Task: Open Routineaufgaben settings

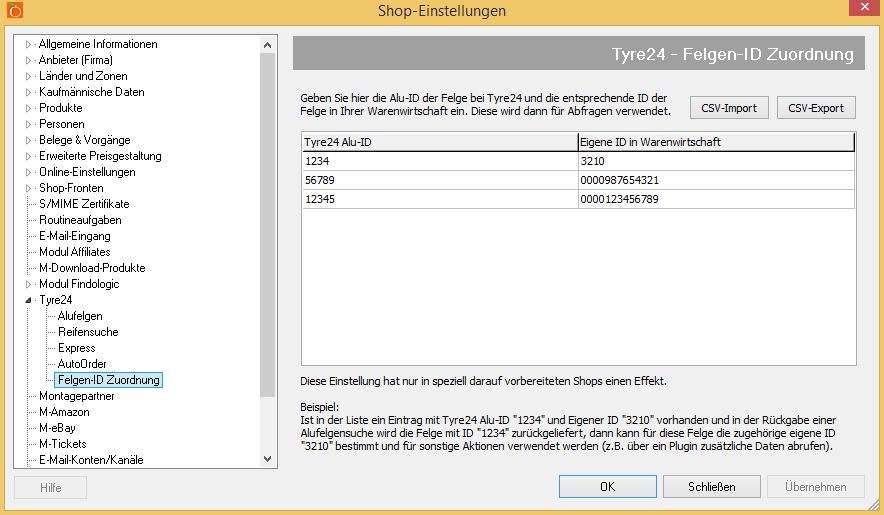Action: (80, 220)
